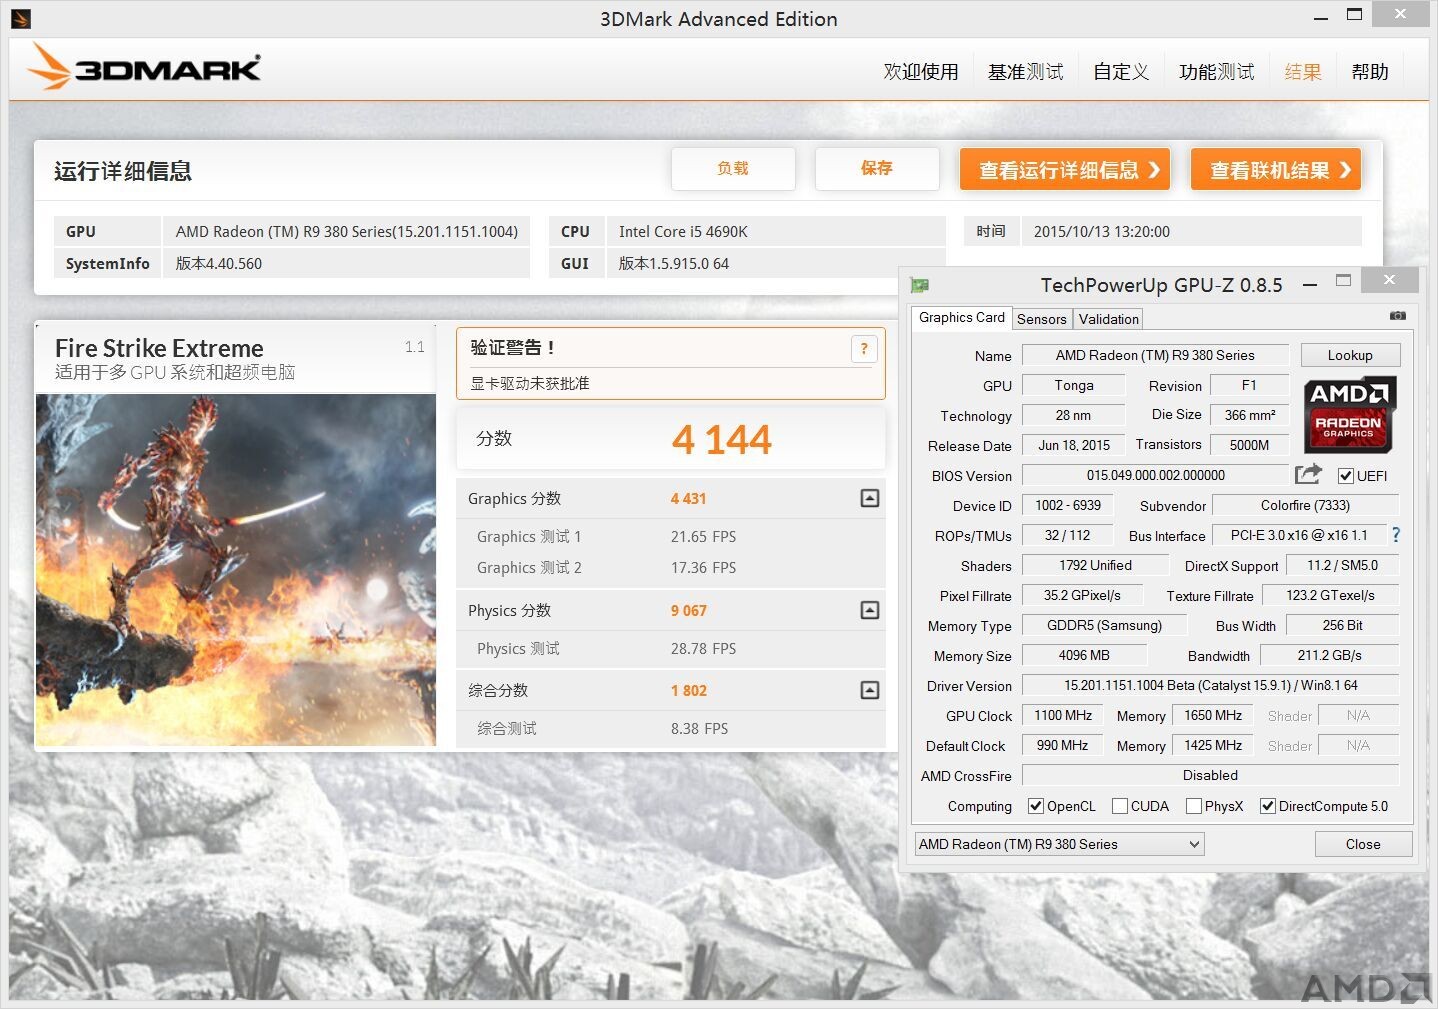Click the 3DMark logo in header

145,66
